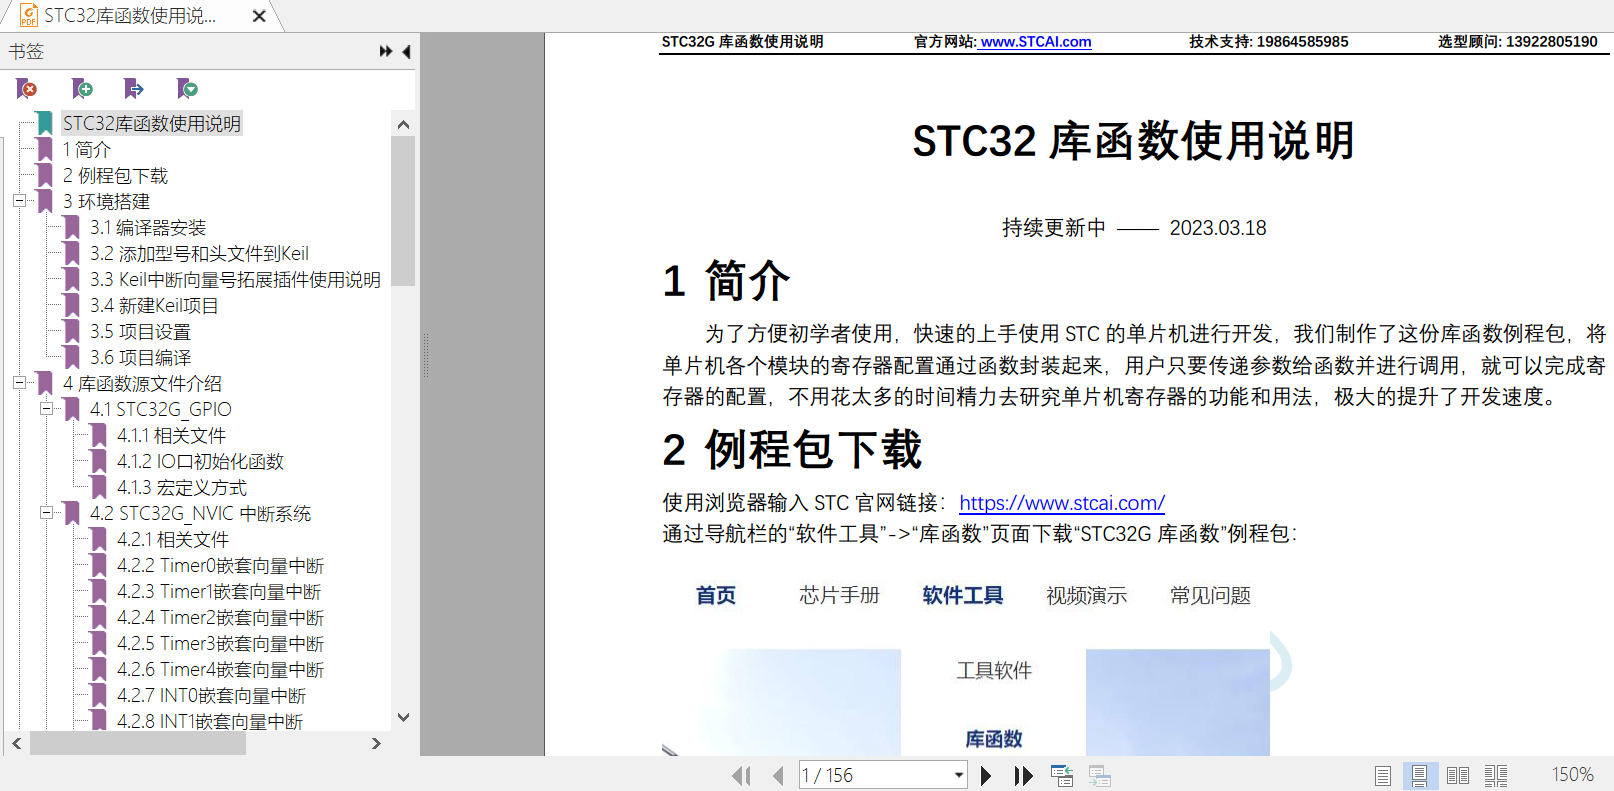Open the 2 例程包下载 bookmark
This screenshot has height=791, width=1614.
tap(115, 175)
